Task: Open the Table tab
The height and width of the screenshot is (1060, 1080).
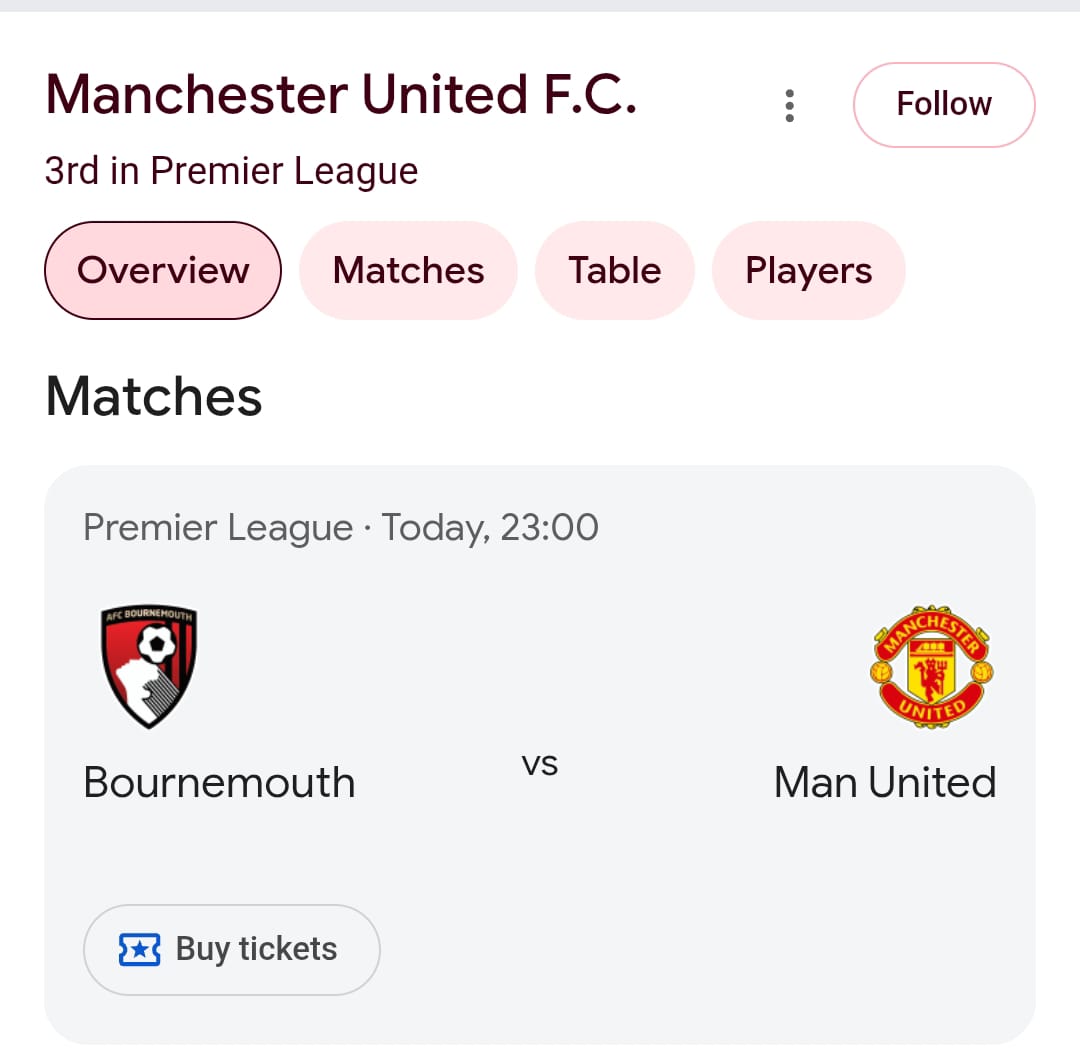Action: point(614,270)
